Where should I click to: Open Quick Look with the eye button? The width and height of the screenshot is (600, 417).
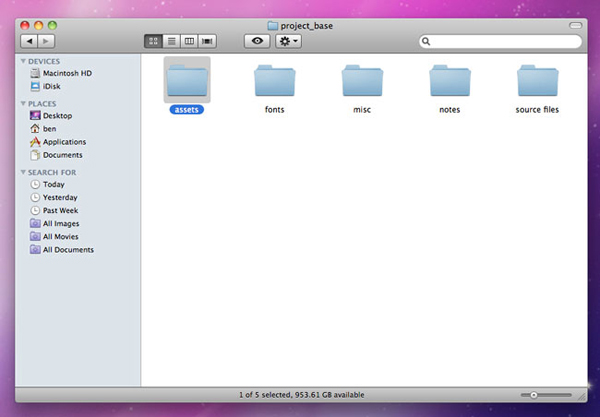(x=257, y=41)
